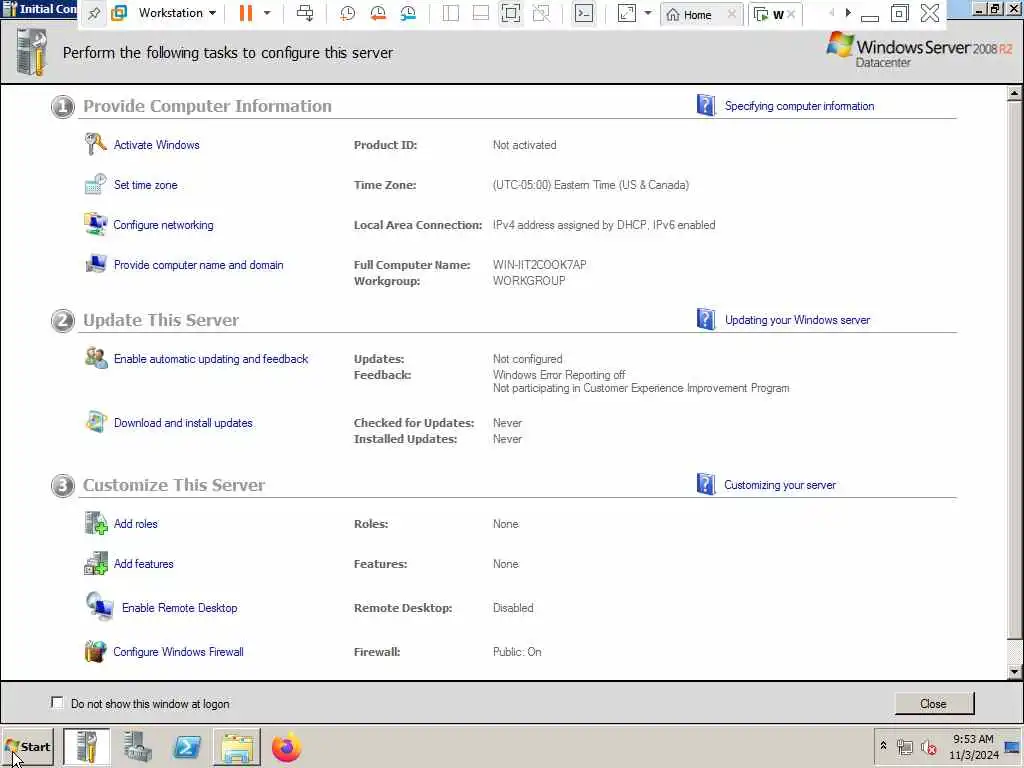Click the Download and install updates icon
Viewport: 1024px width, 768px height.
pyautogui.click(x=96, y=422)
